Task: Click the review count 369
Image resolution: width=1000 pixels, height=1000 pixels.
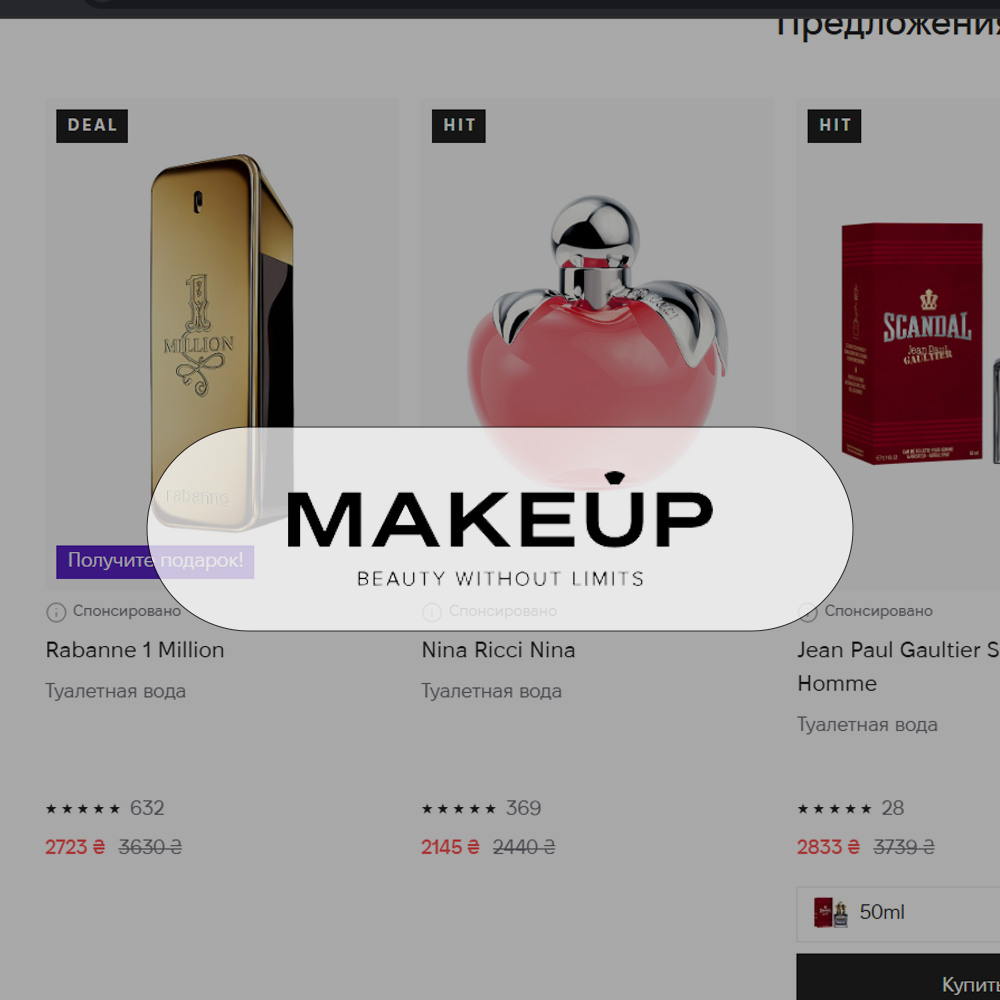Action: [x=523, y=809]
